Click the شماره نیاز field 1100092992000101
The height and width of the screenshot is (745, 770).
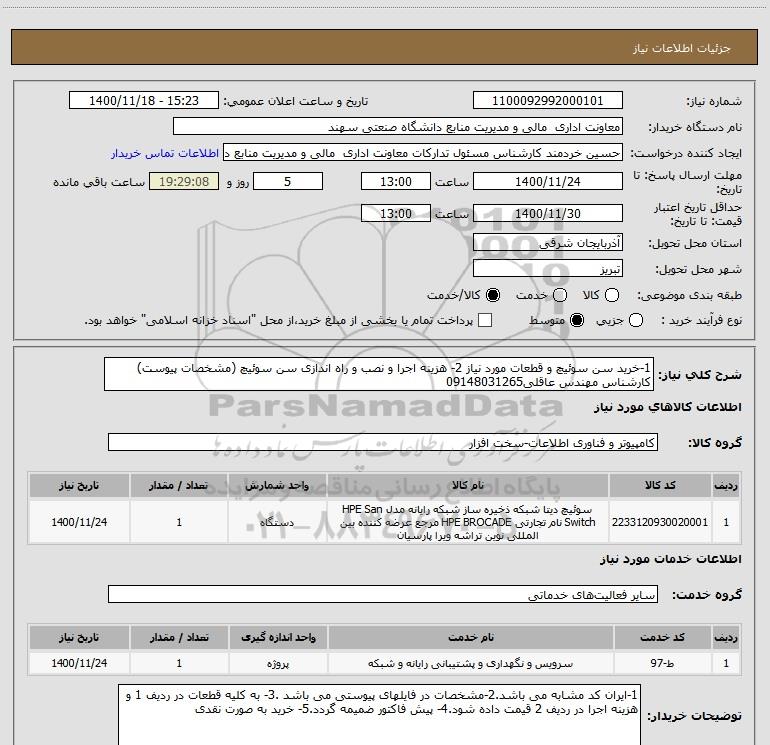pyautogui.click(x=548, y=101)
